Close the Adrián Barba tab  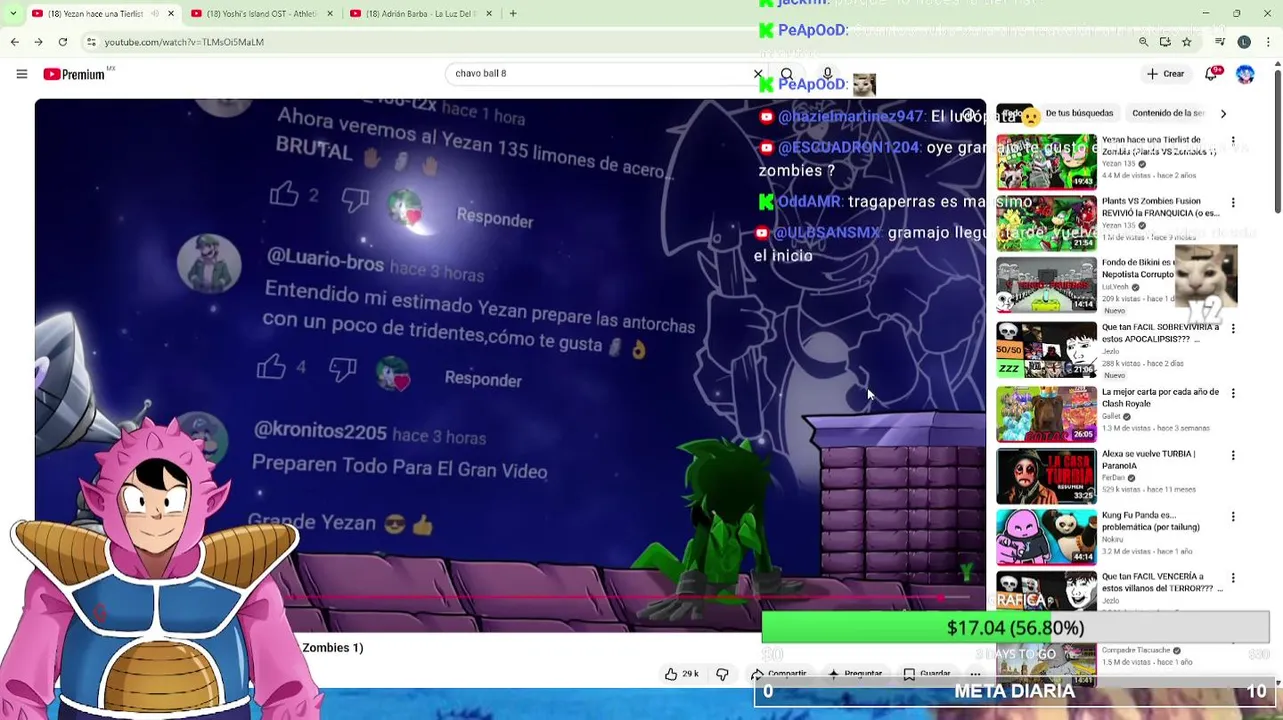coord(488,13)
